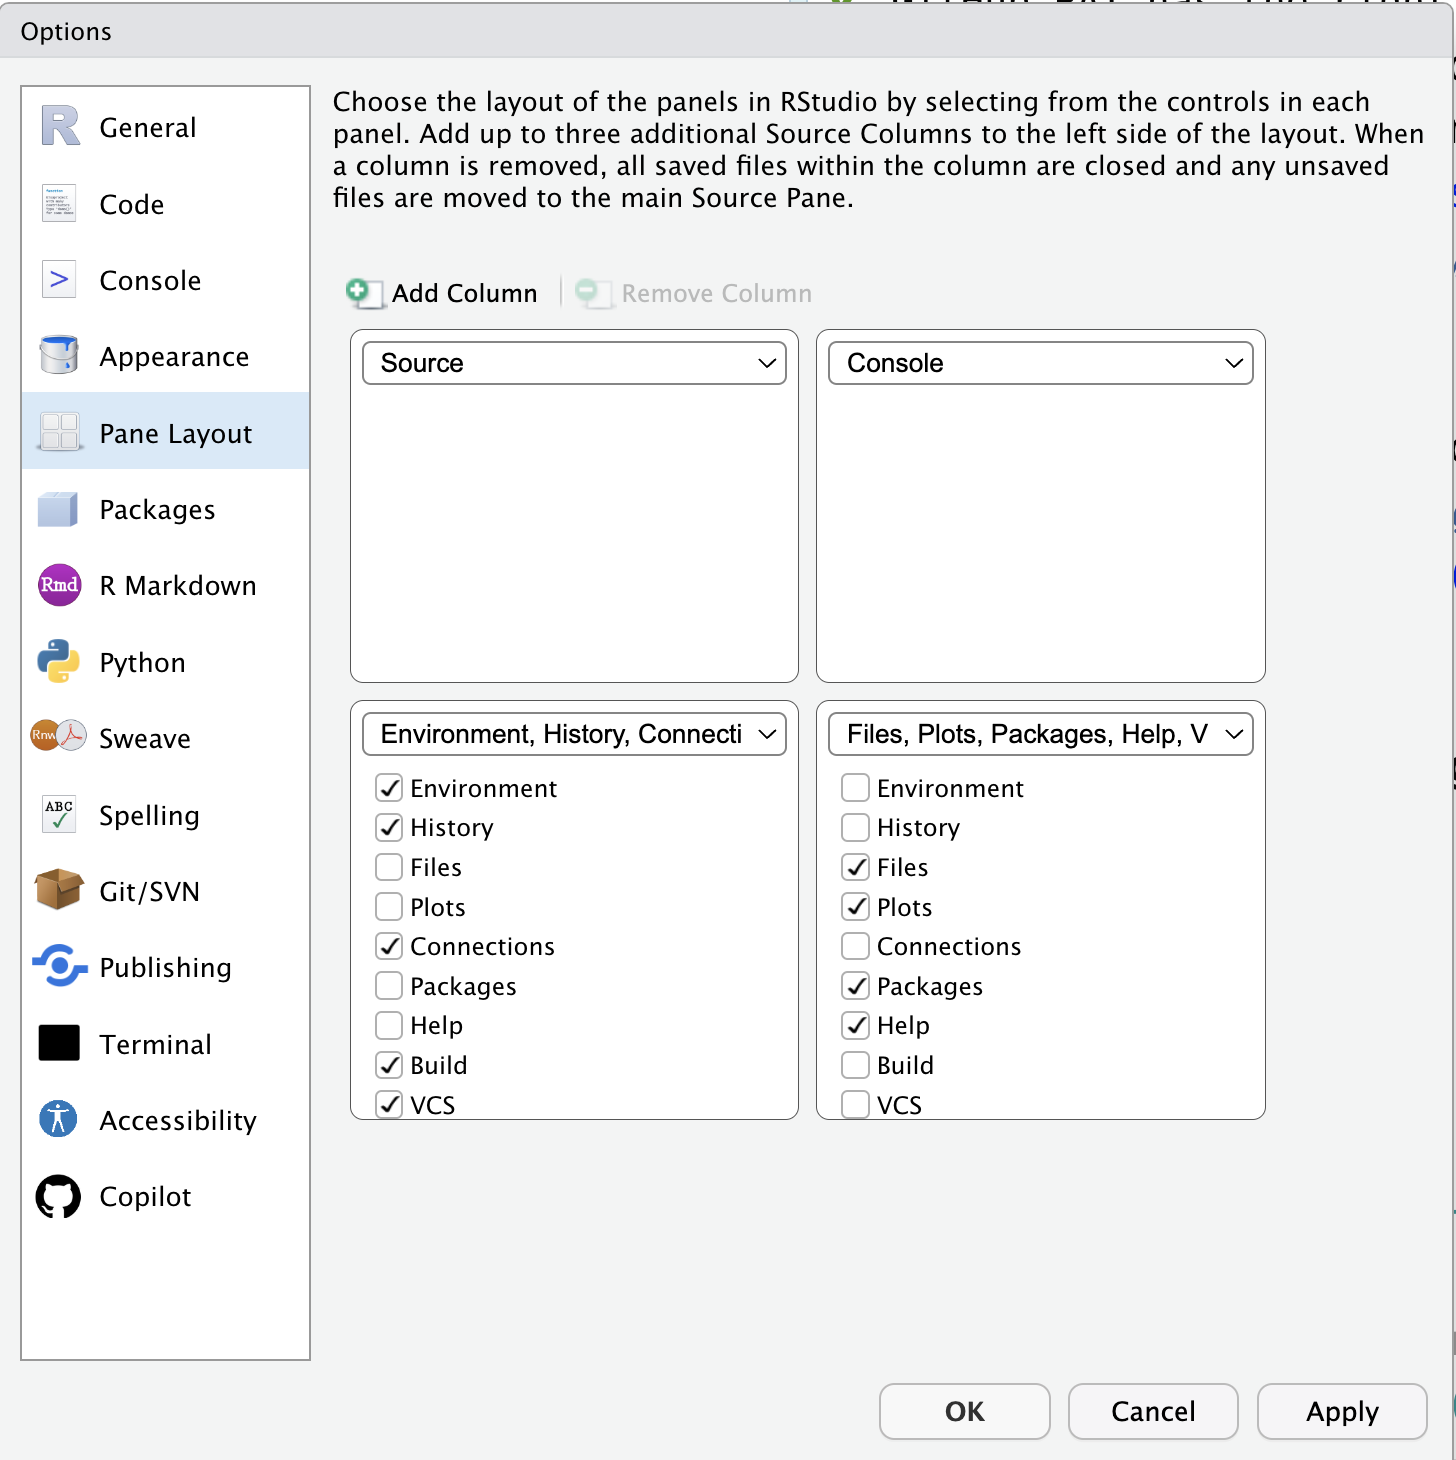Screen dimensions: 1456x1460
Task: Check Plots in the left bottom pane
Action: click(x=390, y=907)
